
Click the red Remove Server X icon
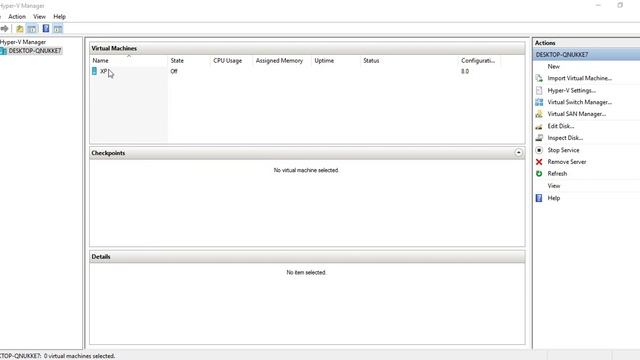coord(539,162)
